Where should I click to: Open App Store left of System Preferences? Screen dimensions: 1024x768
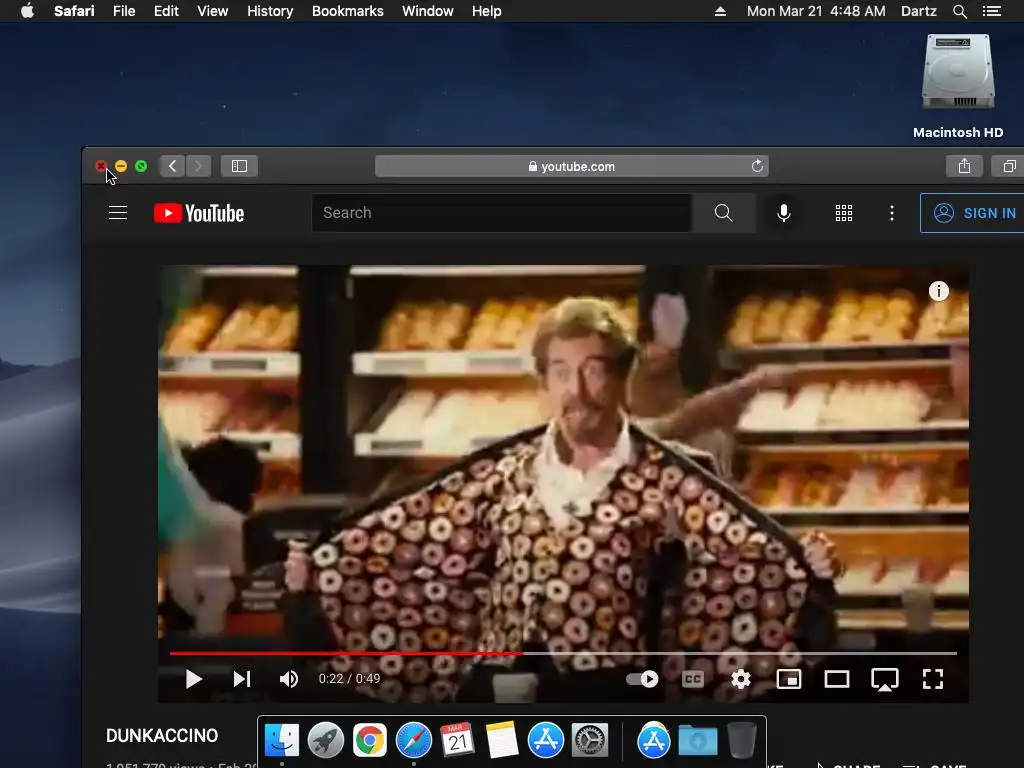tap(545, 740)
